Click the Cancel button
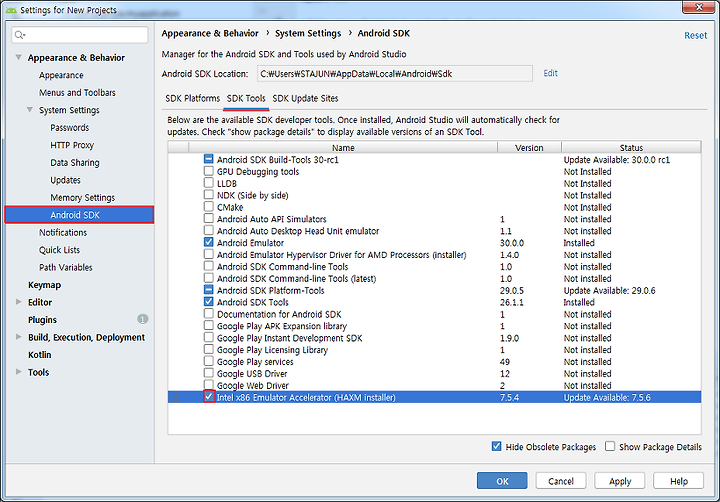720x502 pixels. coord(561,481)
